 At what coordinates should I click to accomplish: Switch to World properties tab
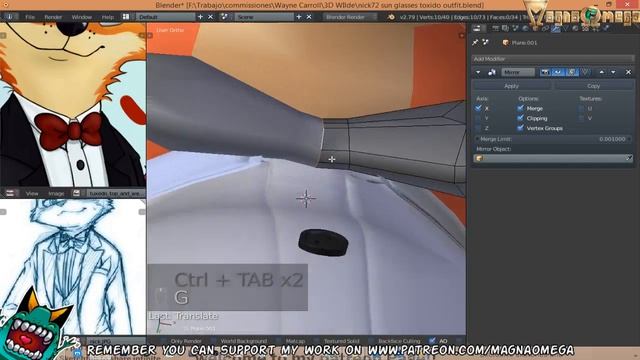pyautogui.click(x=526, y=28)
